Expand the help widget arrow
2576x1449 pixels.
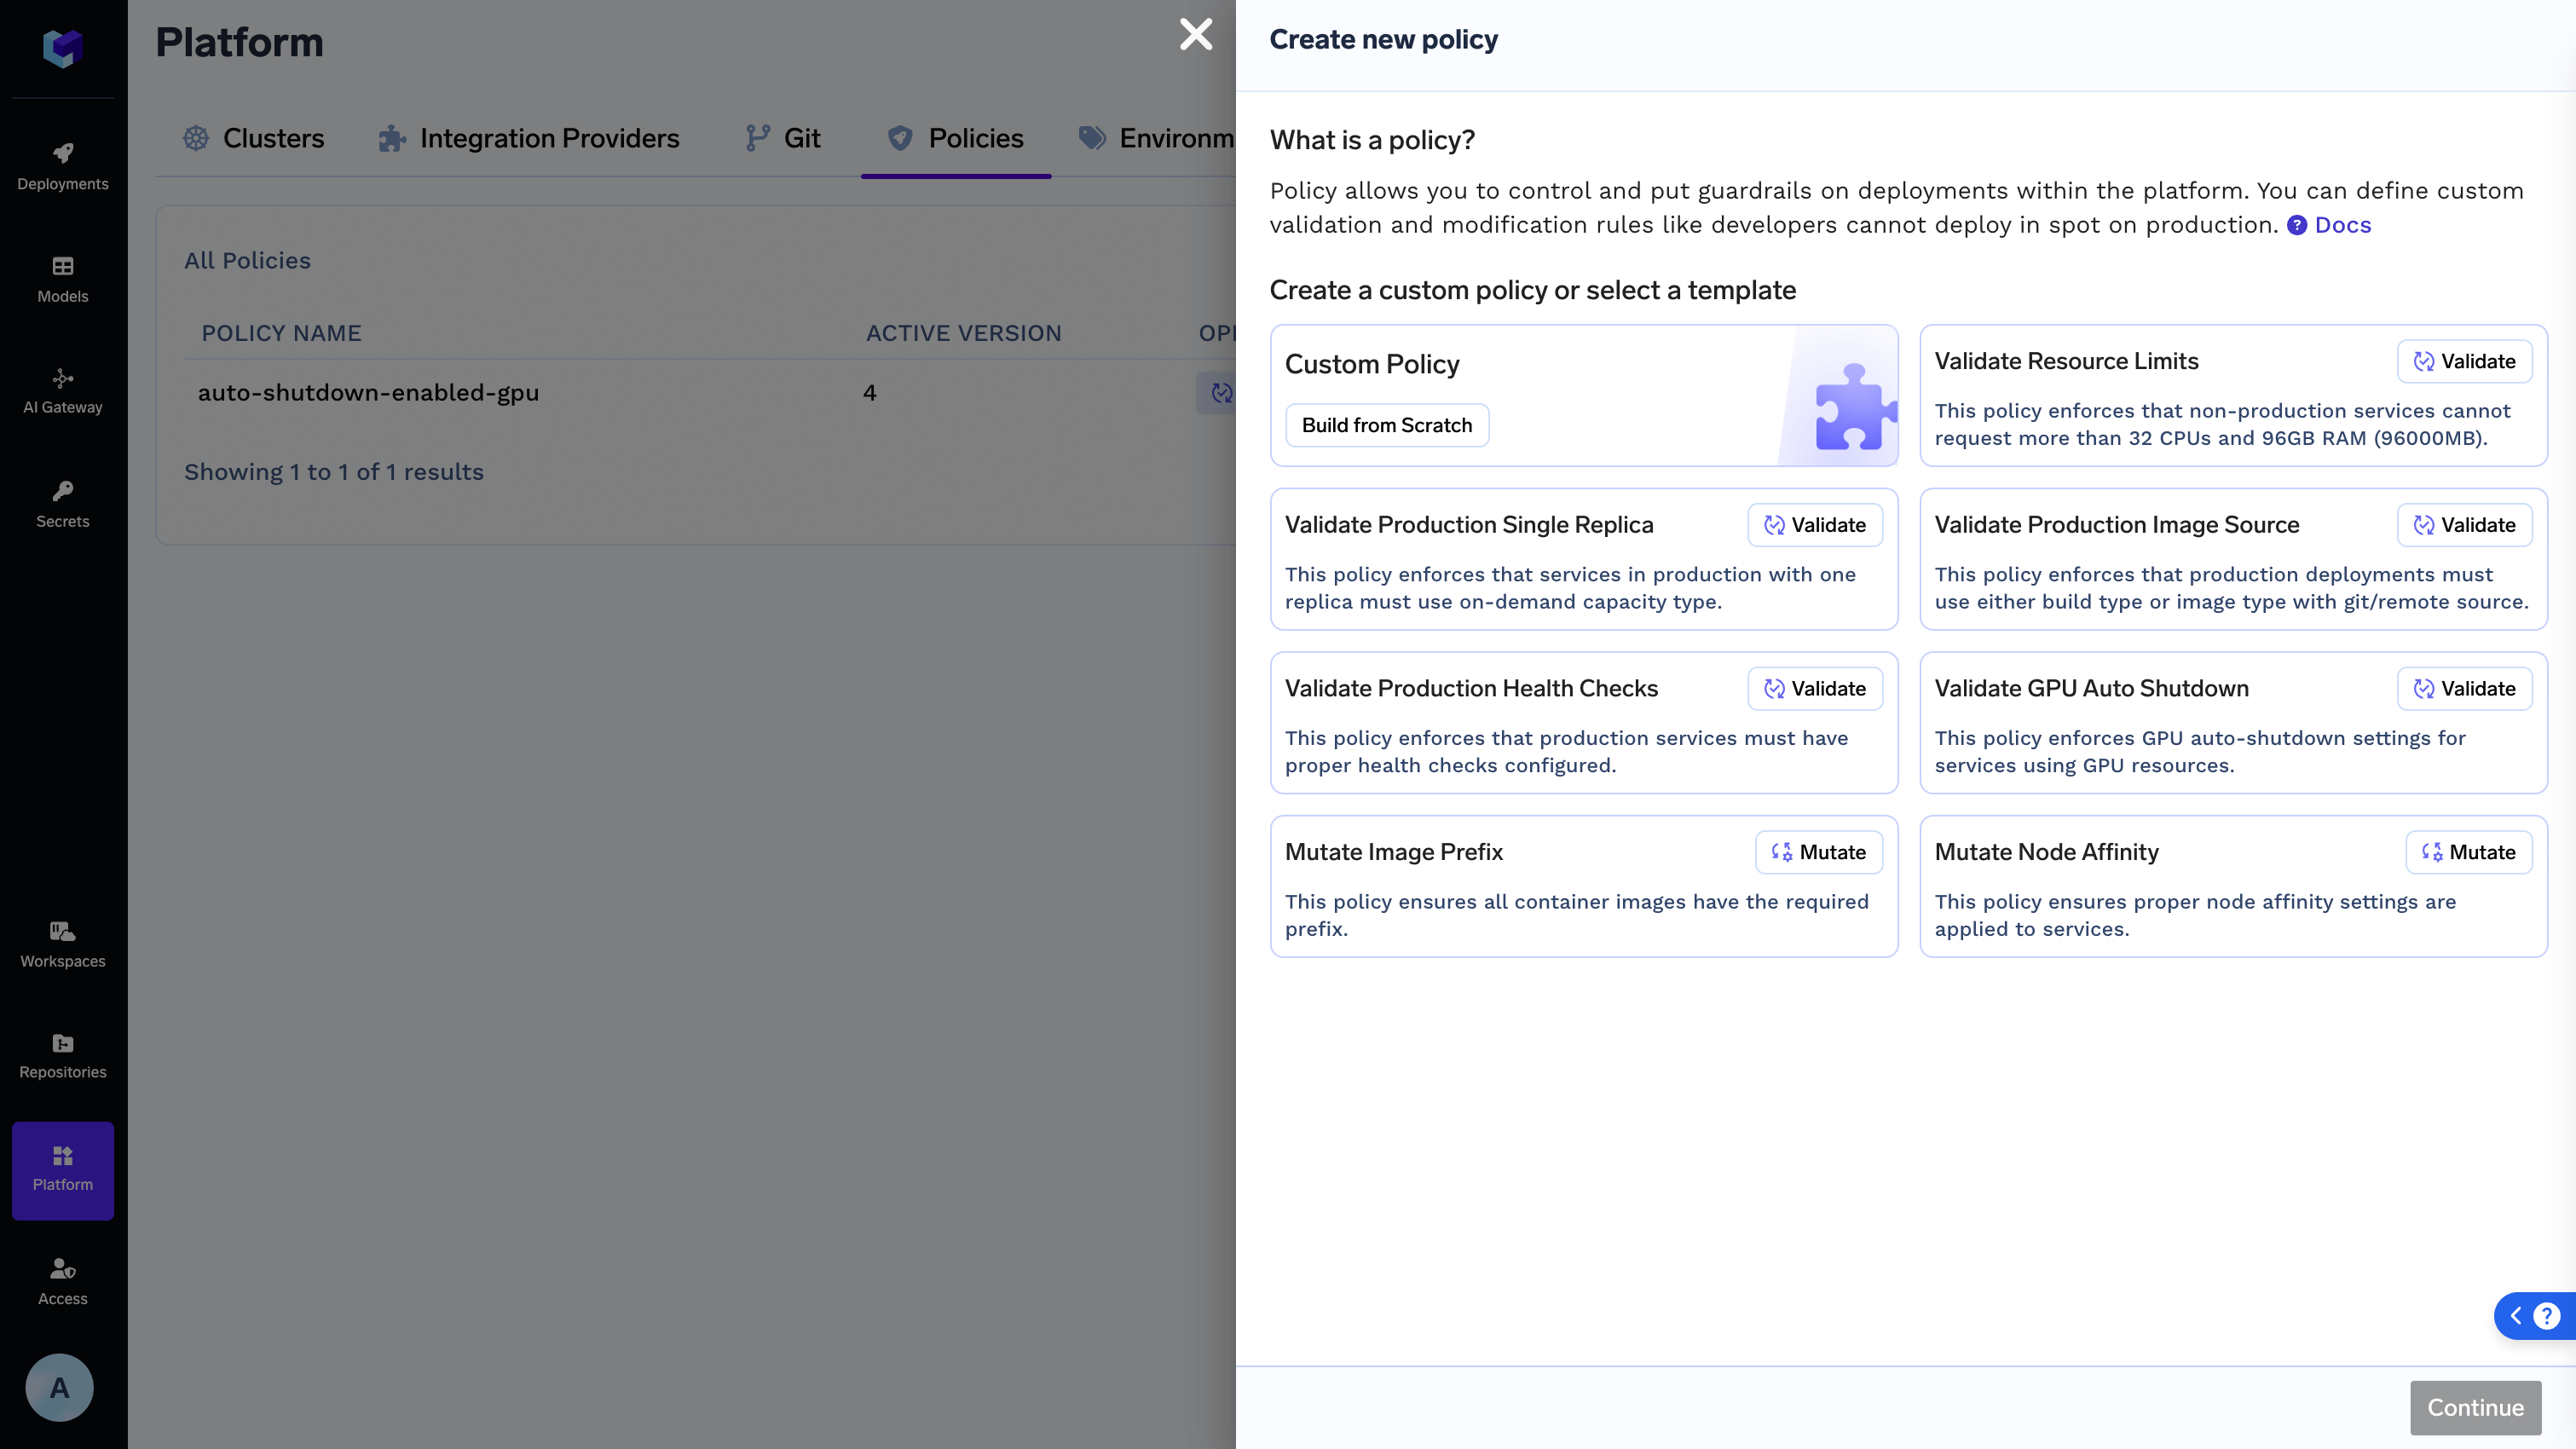coord(2516,1316)
